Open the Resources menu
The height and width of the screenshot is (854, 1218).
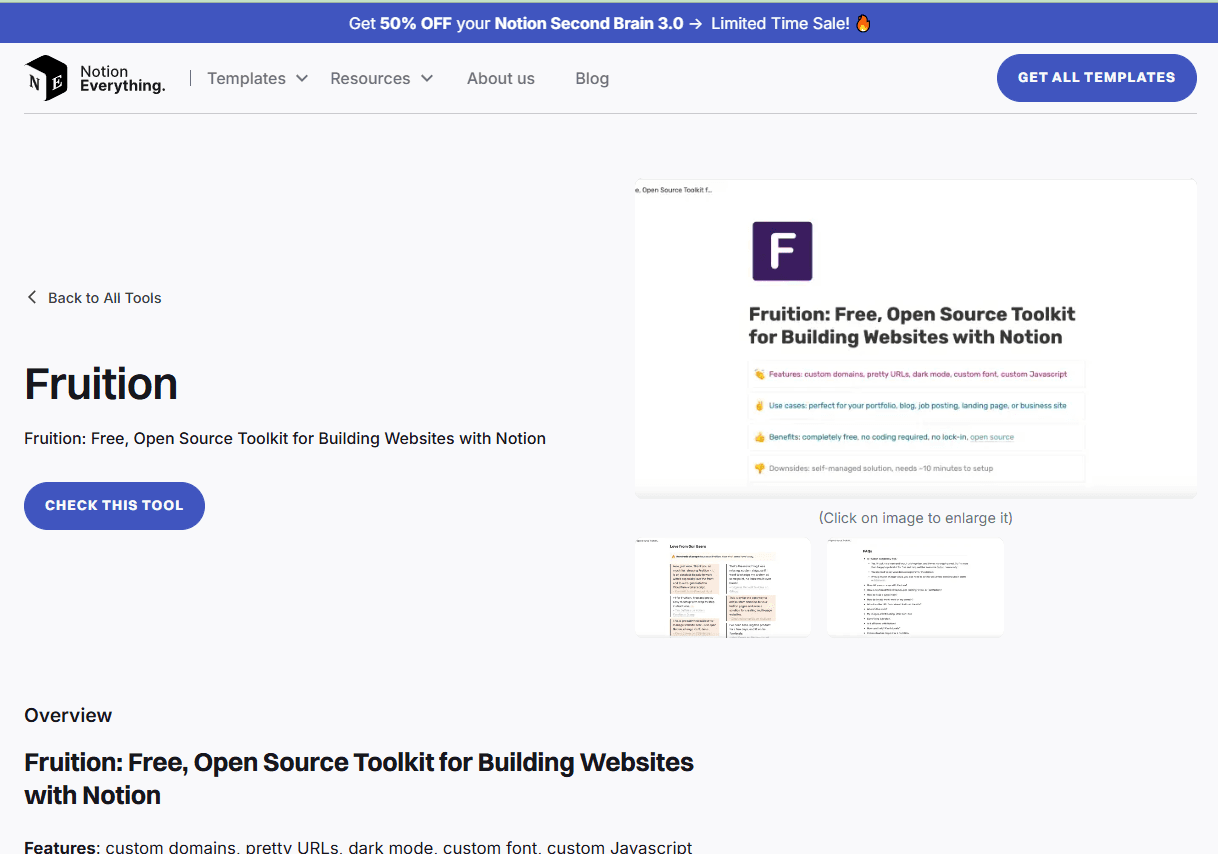[382, 78]
